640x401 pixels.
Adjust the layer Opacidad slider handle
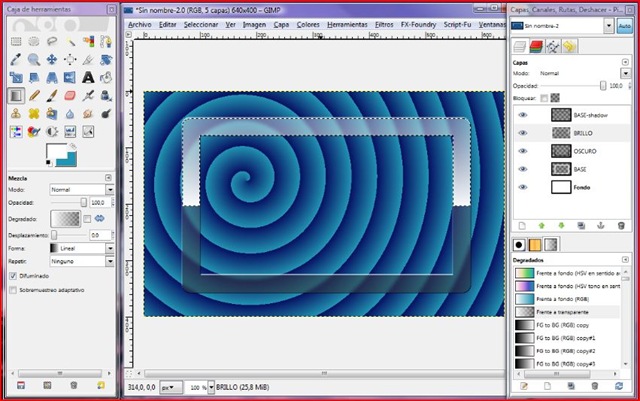pos(603,86)
